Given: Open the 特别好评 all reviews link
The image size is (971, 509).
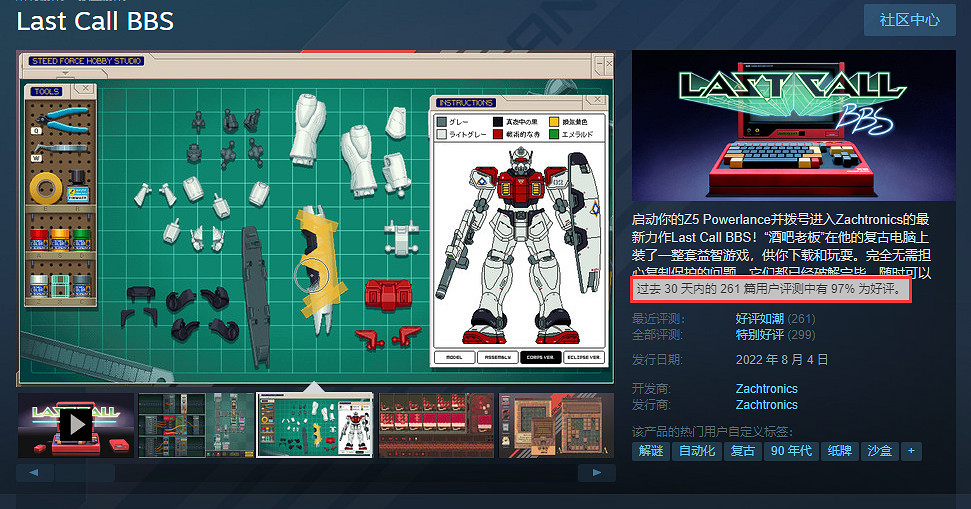Looking at the screenshot, I should pos(759,335).
